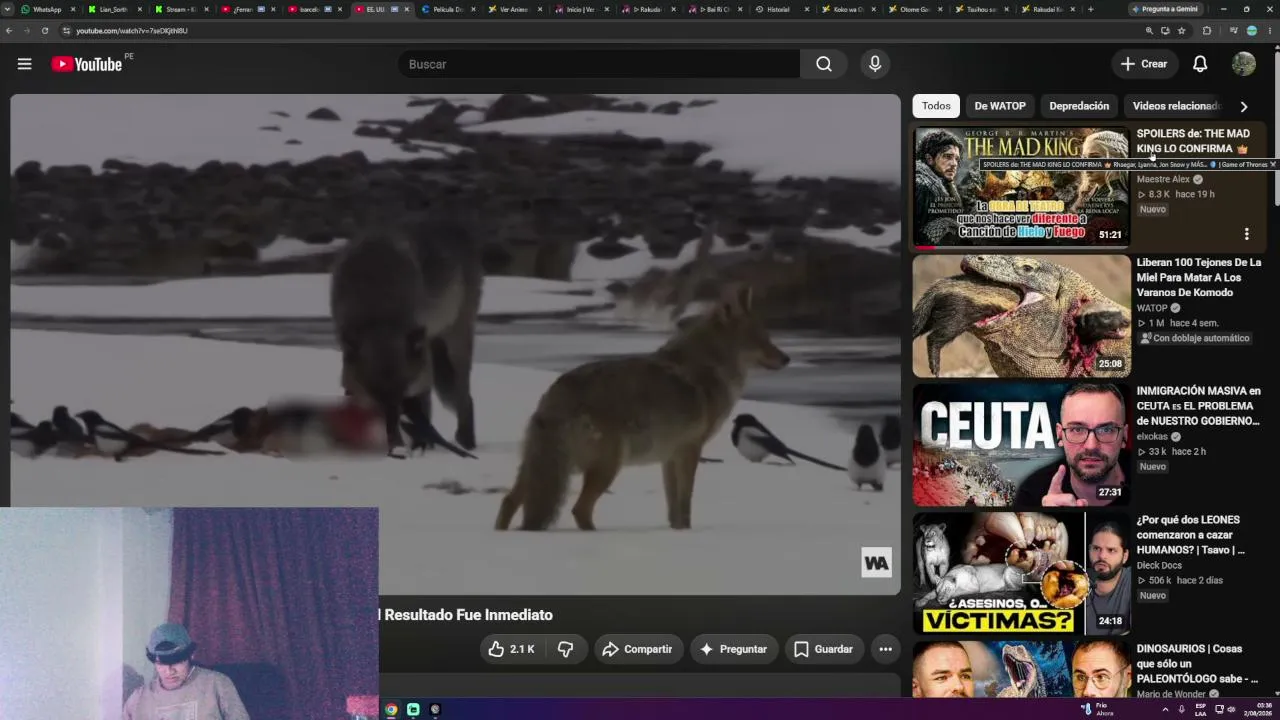
Task: Open Chrome extensions puzzle icon
Action: click(x=1206, y=31)
